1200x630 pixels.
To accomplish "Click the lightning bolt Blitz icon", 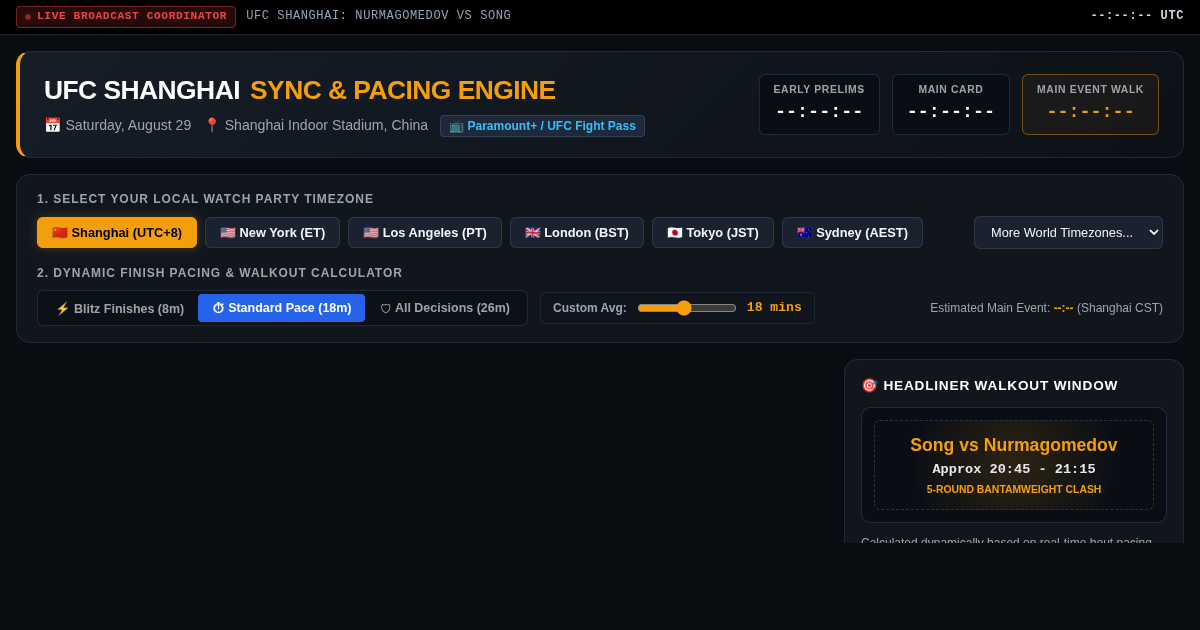I will click(62, 309).
